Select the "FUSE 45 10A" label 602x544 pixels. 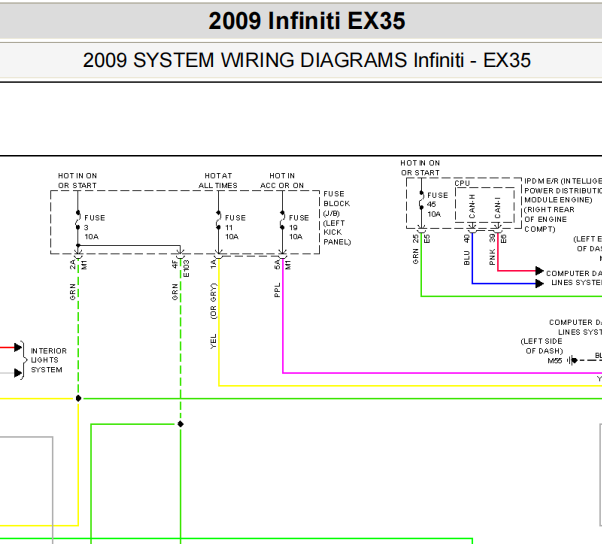tap(437, 204)
